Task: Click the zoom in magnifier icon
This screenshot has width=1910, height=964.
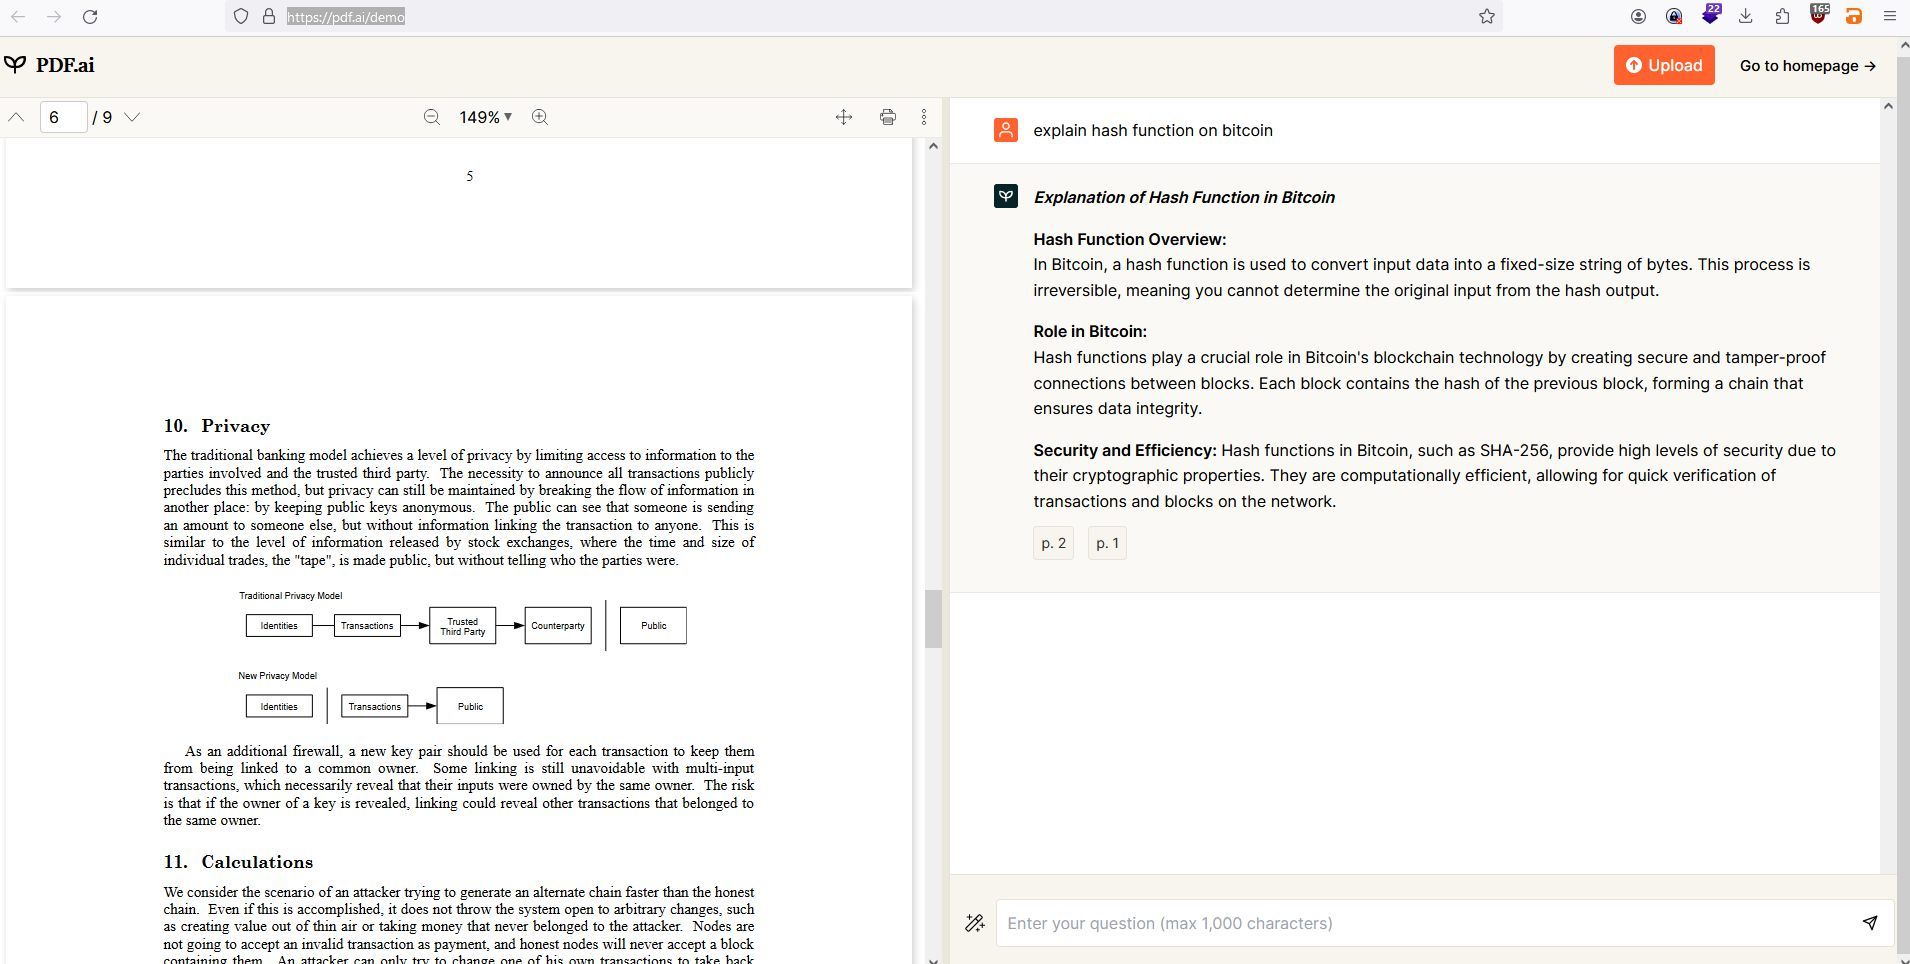Action: coord(540,117)
